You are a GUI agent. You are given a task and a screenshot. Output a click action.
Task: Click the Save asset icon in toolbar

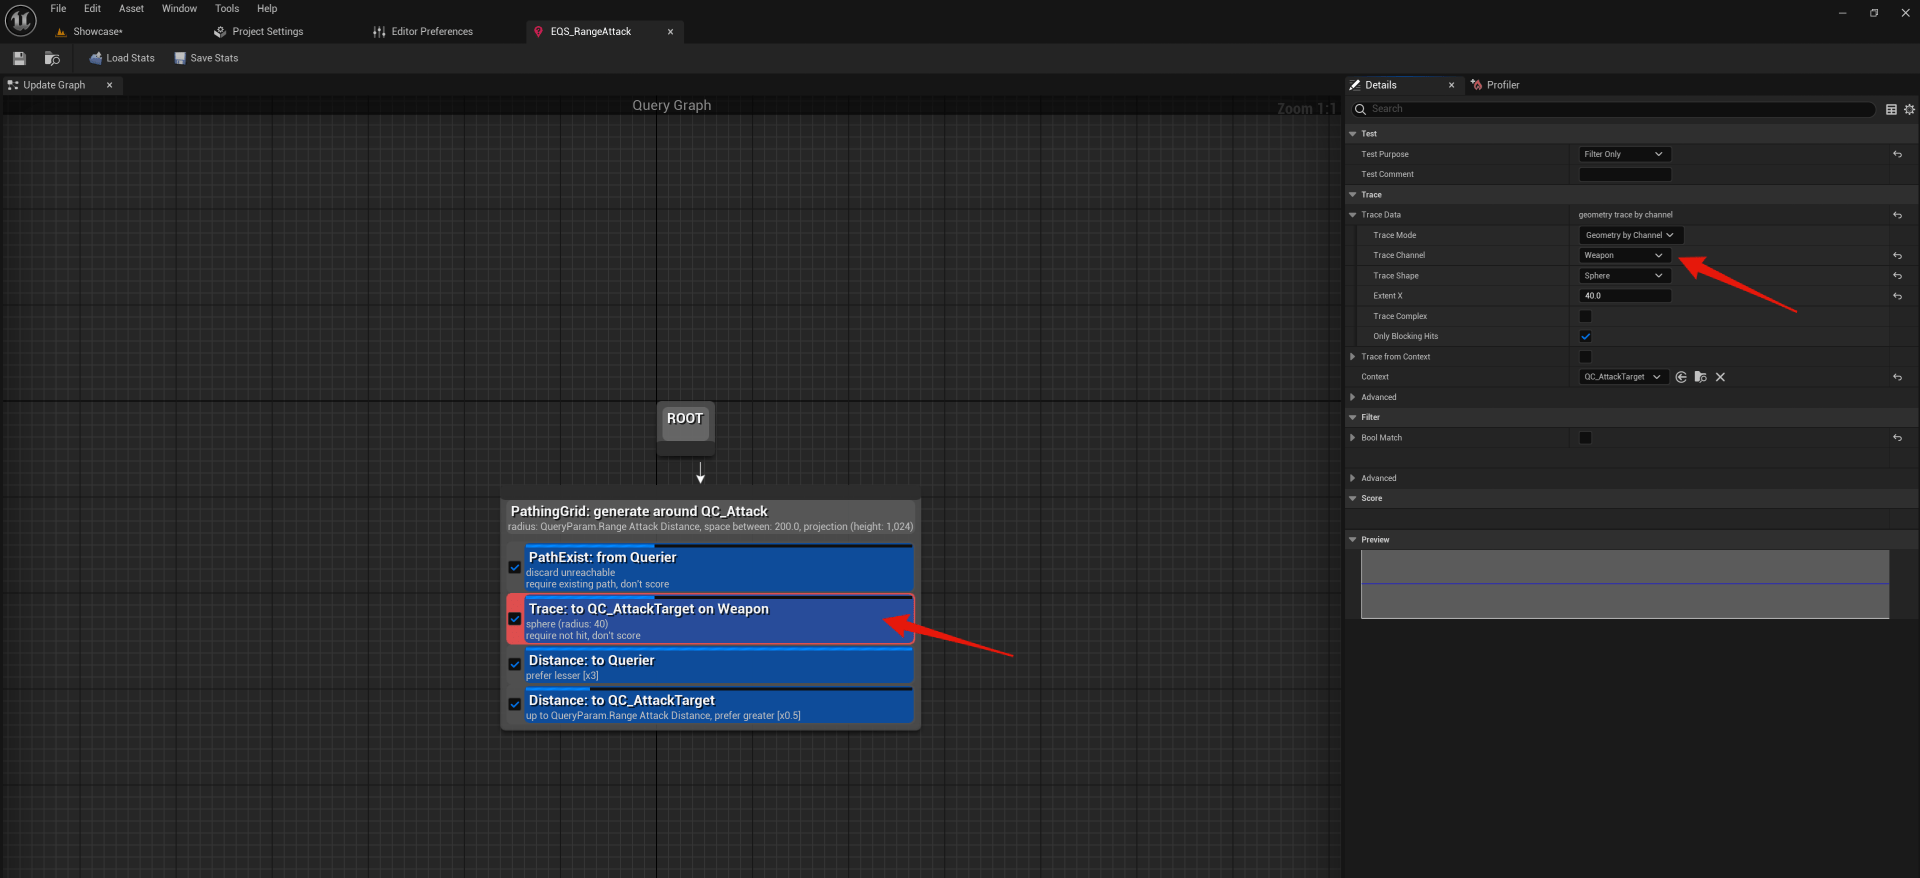pyautogui.click(x=19, y=58)
